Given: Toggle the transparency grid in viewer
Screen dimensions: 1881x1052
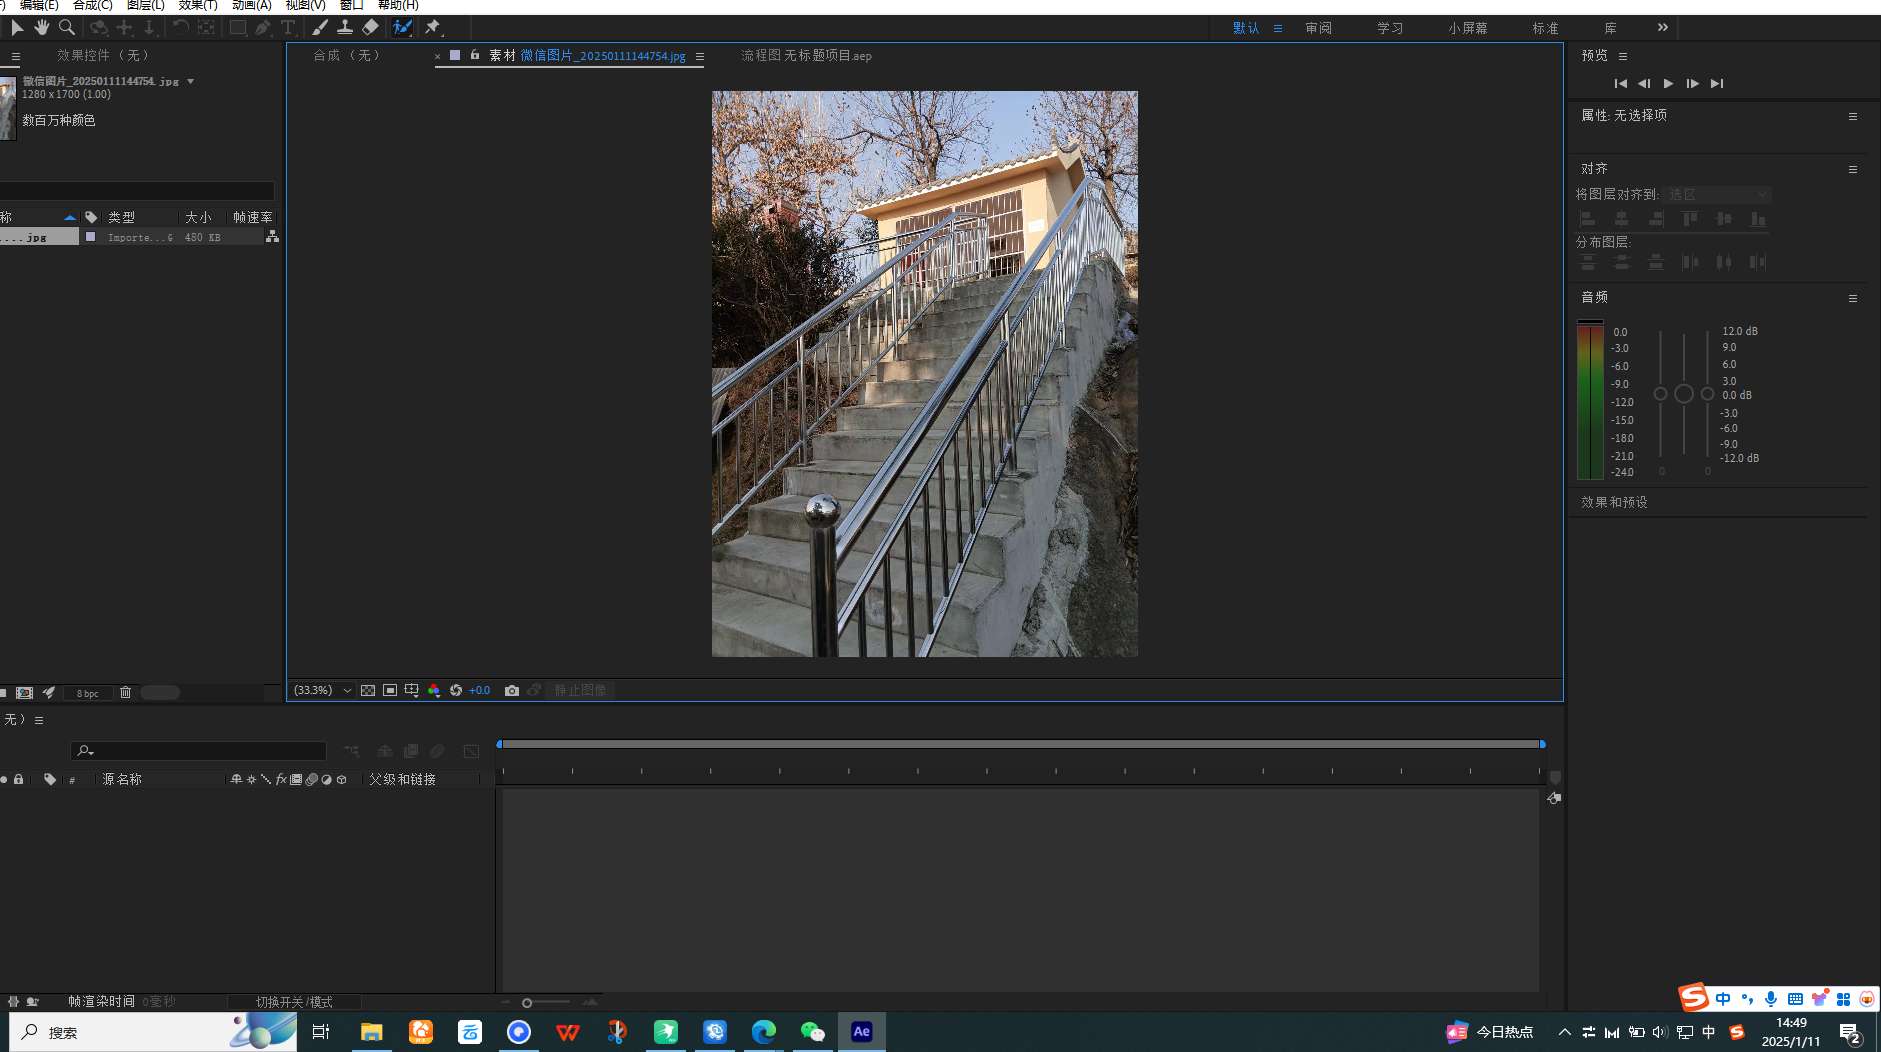Looking at the screenshot, I should 368,690.
